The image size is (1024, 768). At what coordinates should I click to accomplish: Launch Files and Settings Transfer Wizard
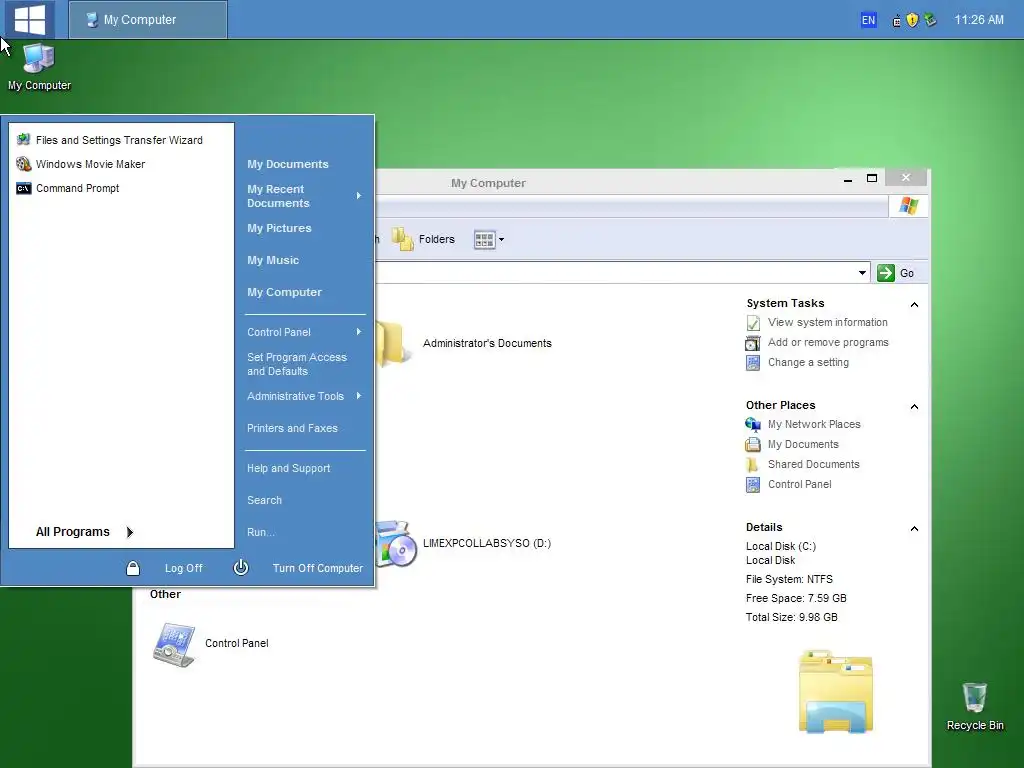click(x=121, y=140)
